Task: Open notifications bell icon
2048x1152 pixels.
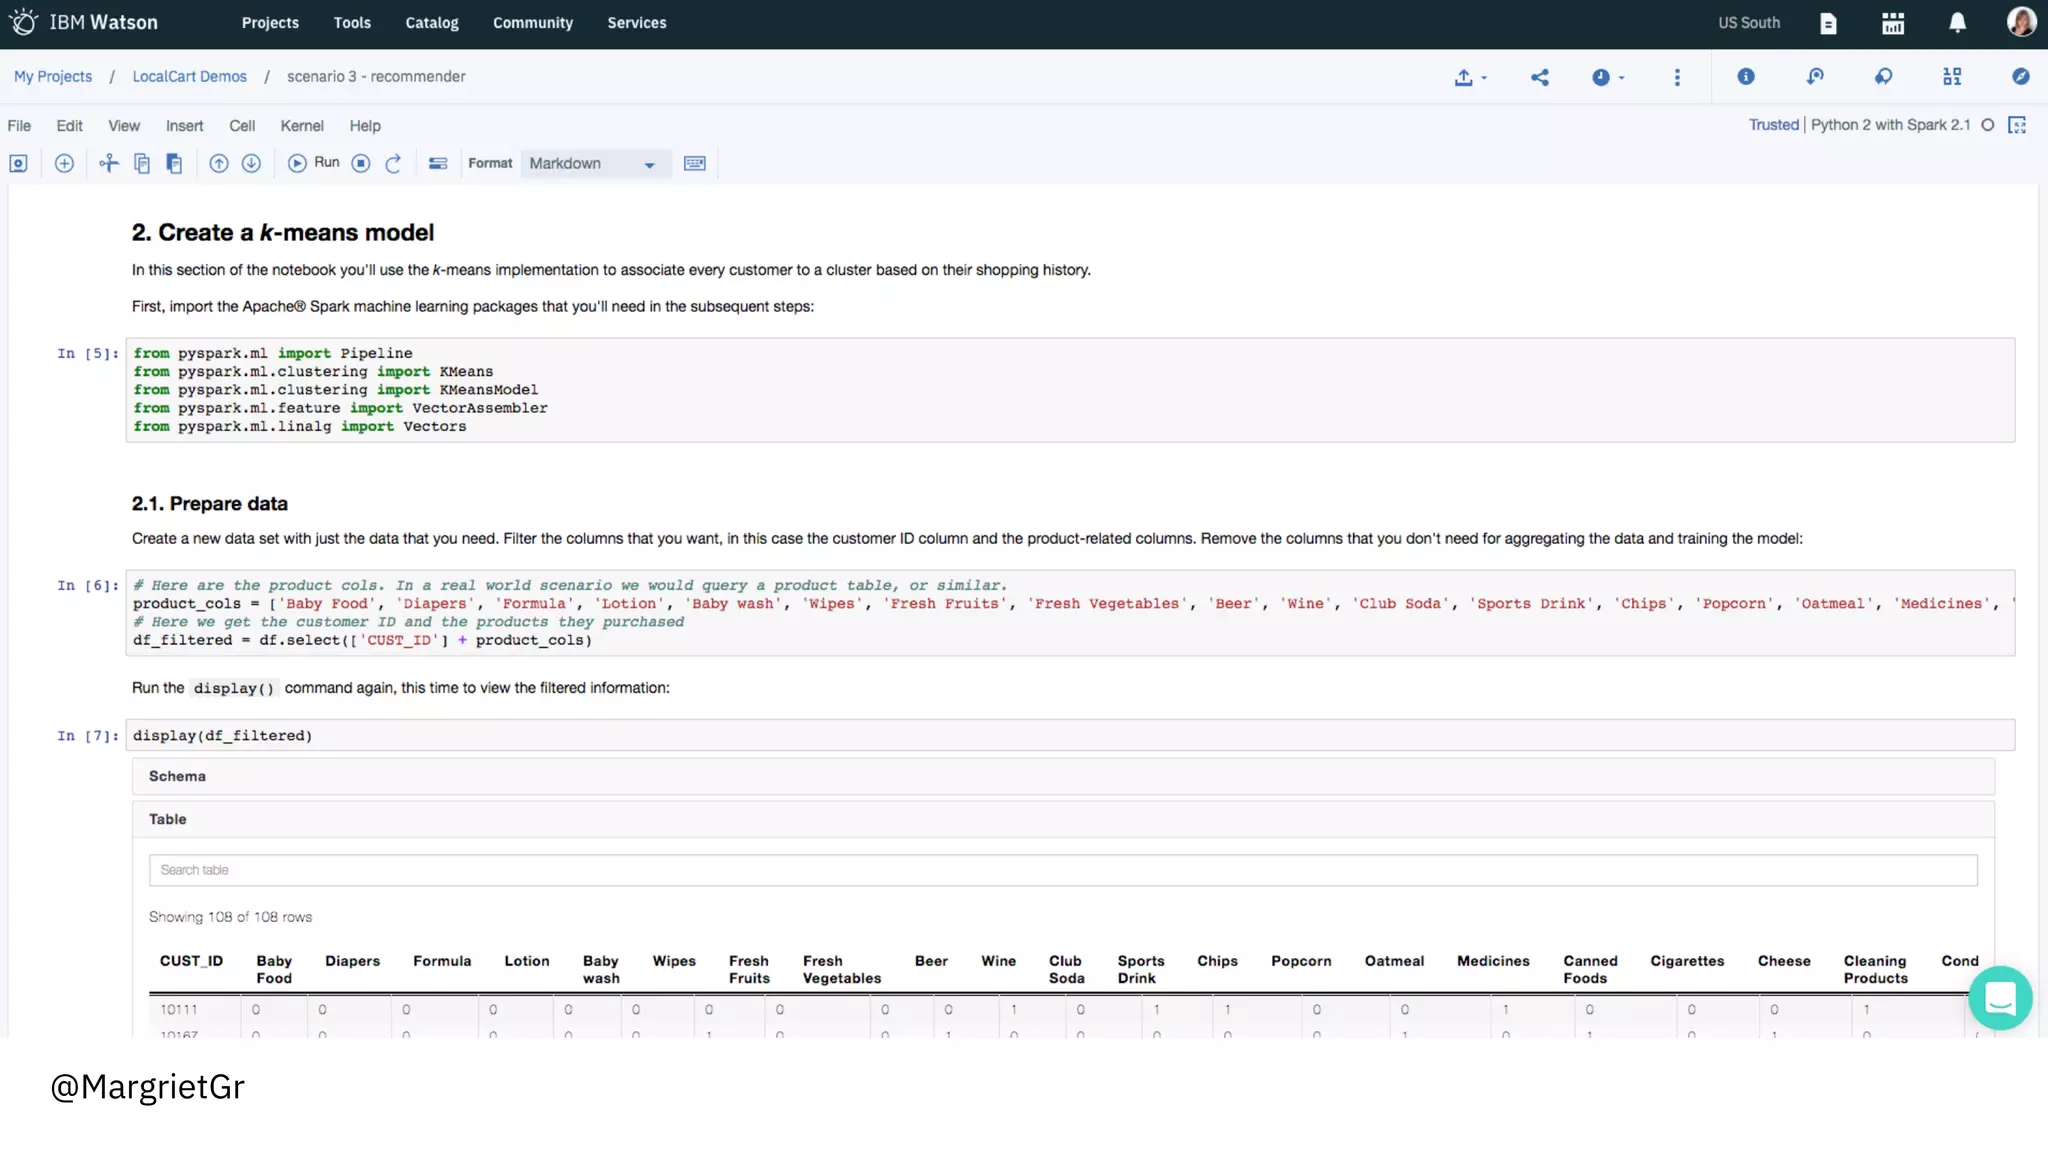Action: click(1957, 23)
